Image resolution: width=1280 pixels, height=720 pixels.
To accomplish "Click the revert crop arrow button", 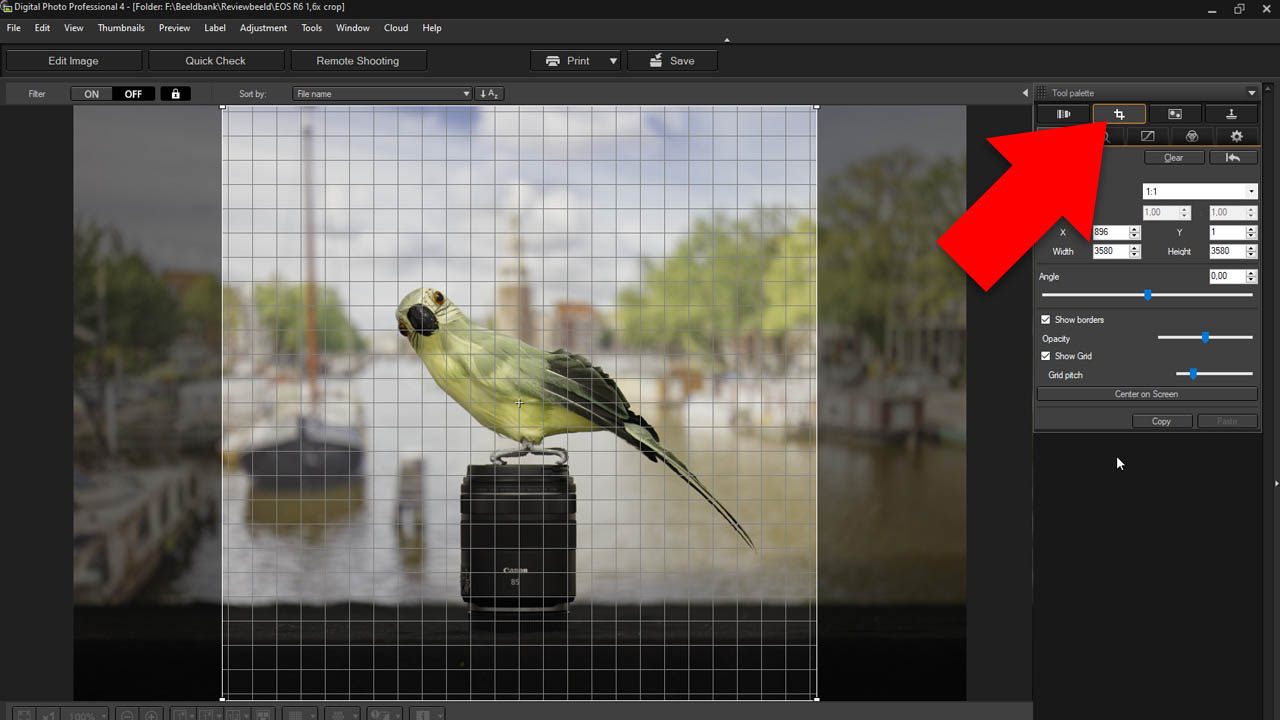I will (1233, 158).
